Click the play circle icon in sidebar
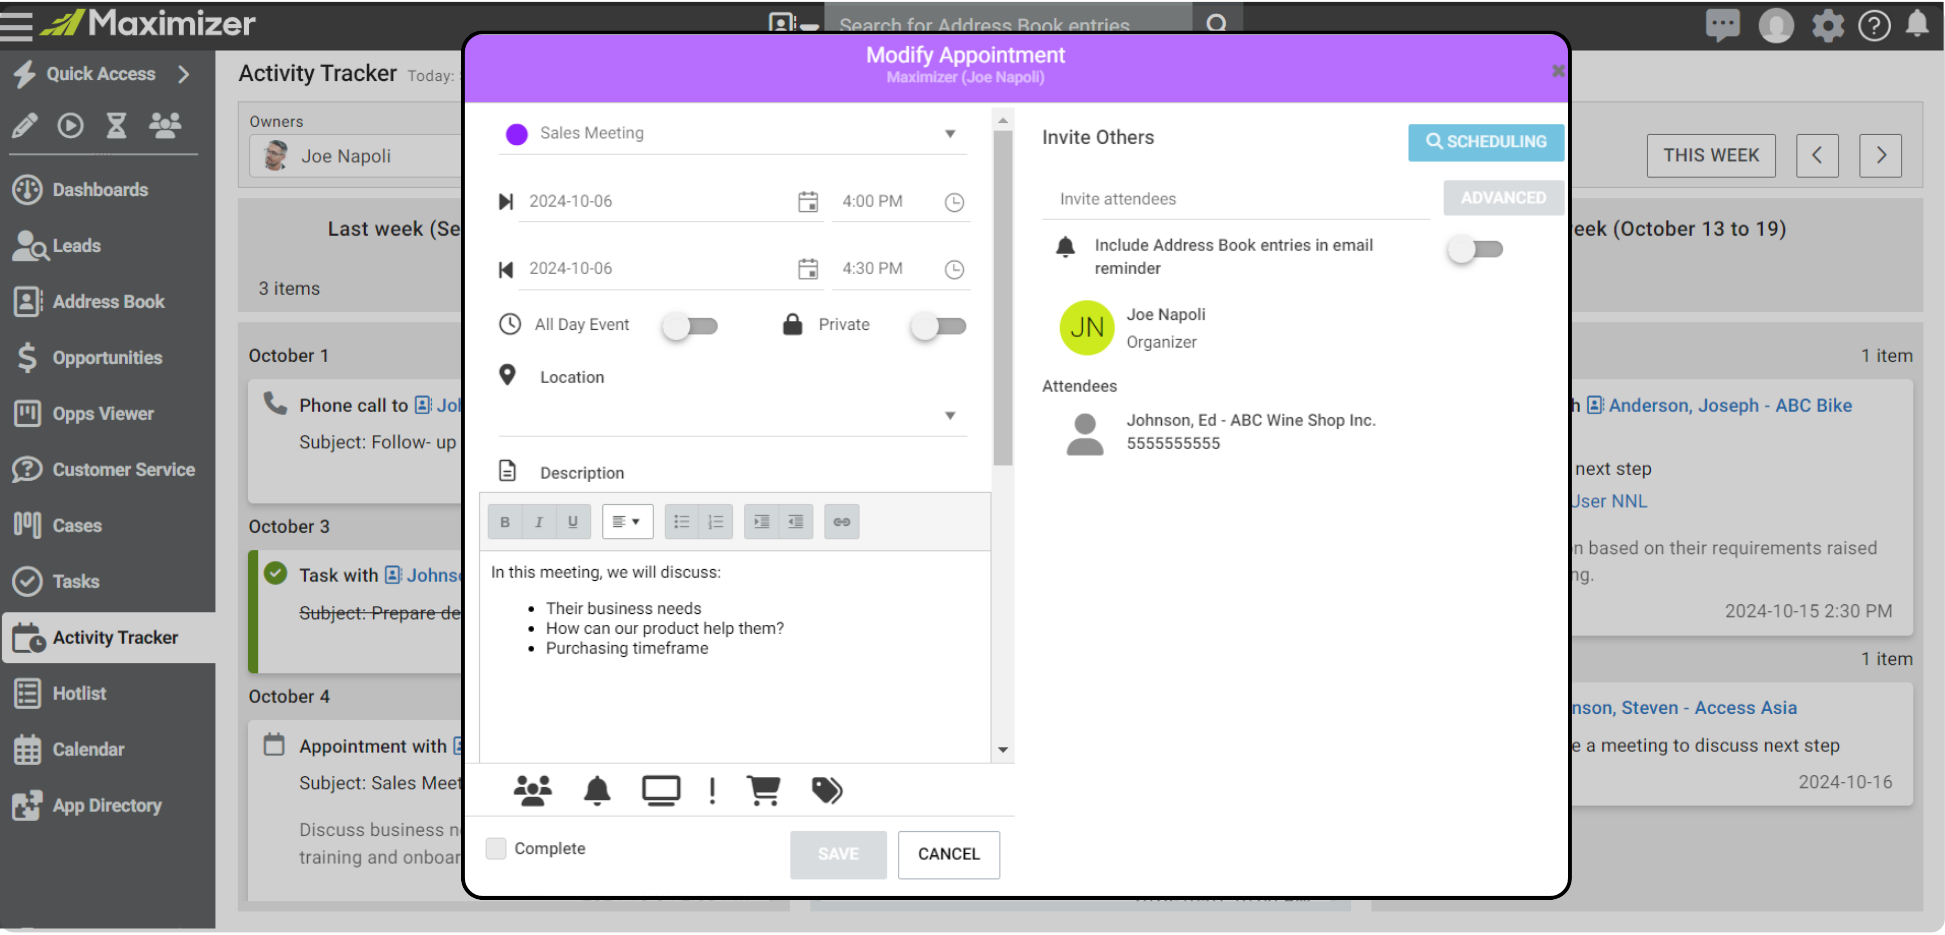 (70, 125)
